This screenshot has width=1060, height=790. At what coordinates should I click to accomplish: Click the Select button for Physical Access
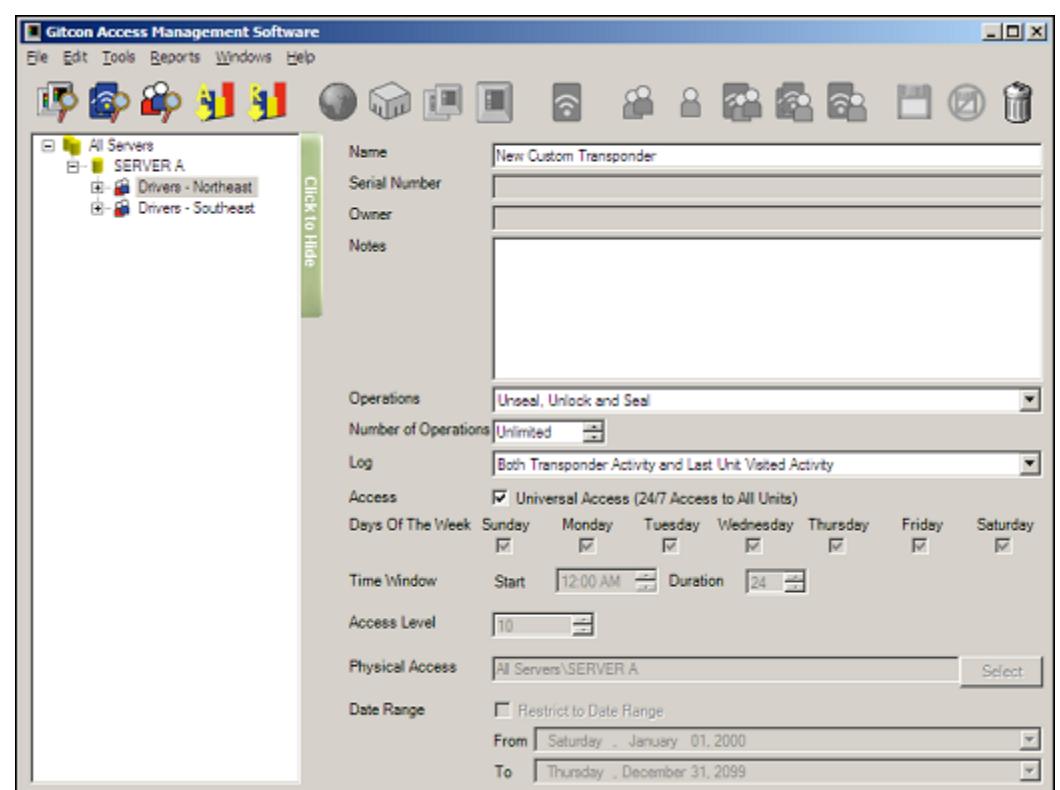pyautogui.click(x=1001, y=671)
